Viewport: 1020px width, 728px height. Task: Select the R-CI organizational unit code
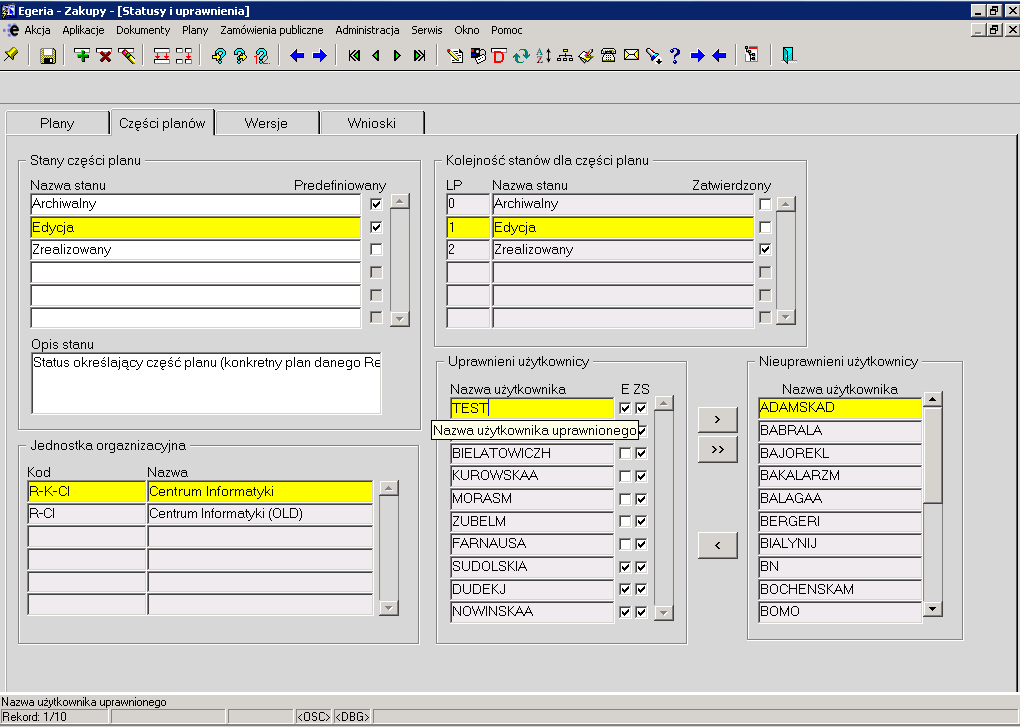[87, 514]
